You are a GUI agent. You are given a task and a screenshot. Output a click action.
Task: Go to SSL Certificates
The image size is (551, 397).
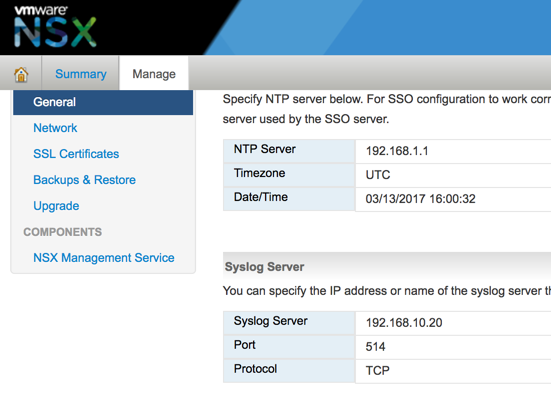[x=76, y=154]
